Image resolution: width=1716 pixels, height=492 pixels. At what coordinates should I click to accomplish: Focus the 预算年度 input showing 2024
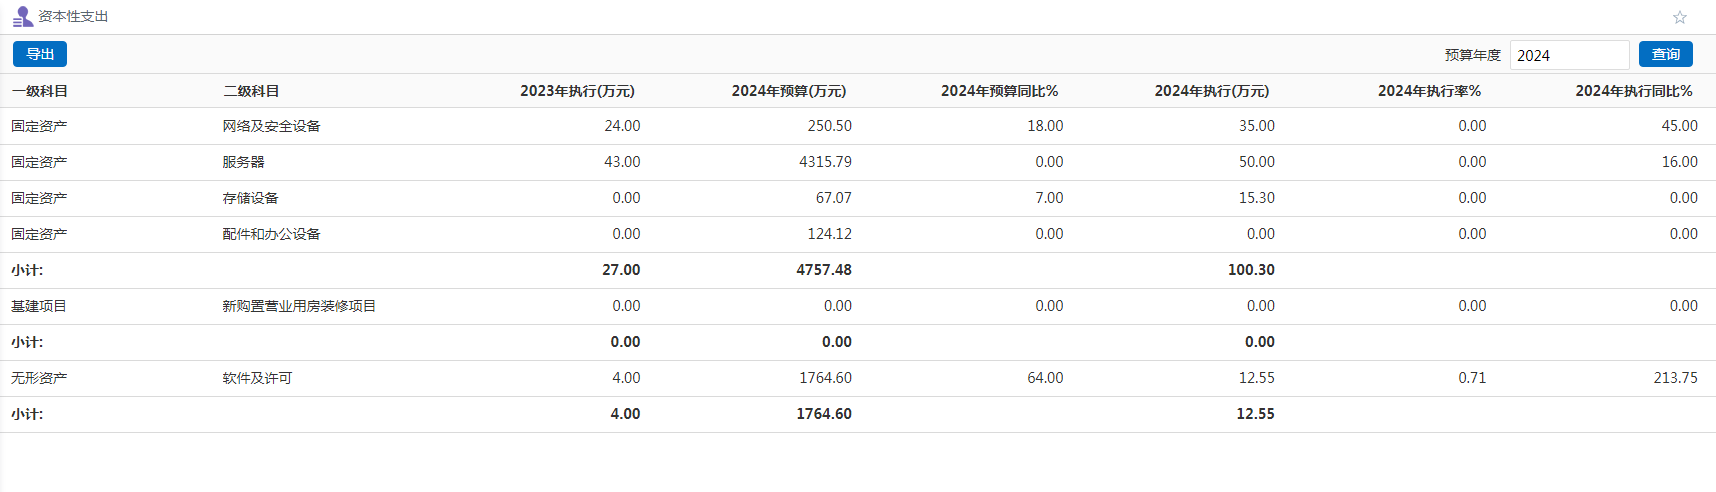[1568, 55]
